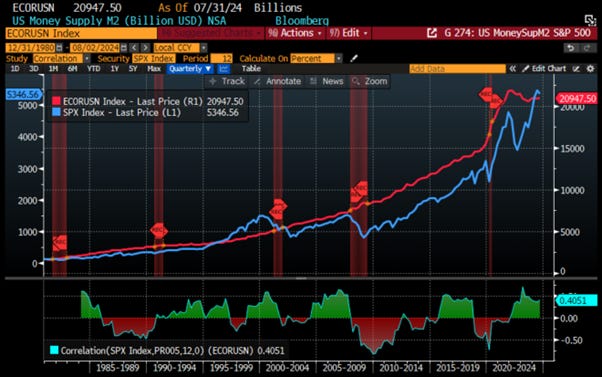Step date range forward with right arrow
This screenshot has height=377, width=602.
tap(145, 48)
